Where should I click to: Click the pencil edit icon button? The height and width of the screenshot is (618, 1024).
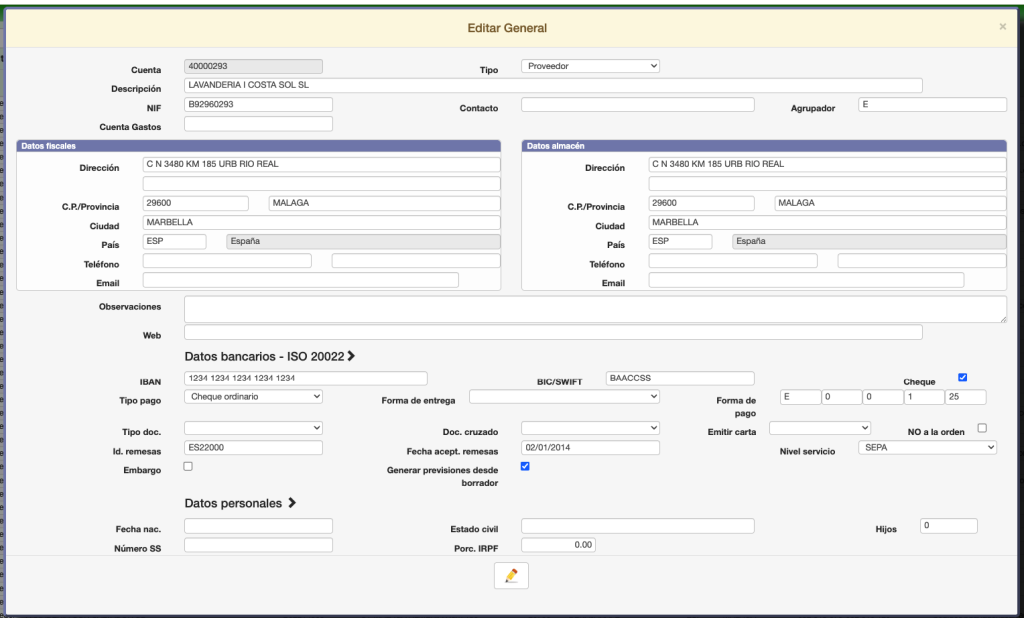511,576
